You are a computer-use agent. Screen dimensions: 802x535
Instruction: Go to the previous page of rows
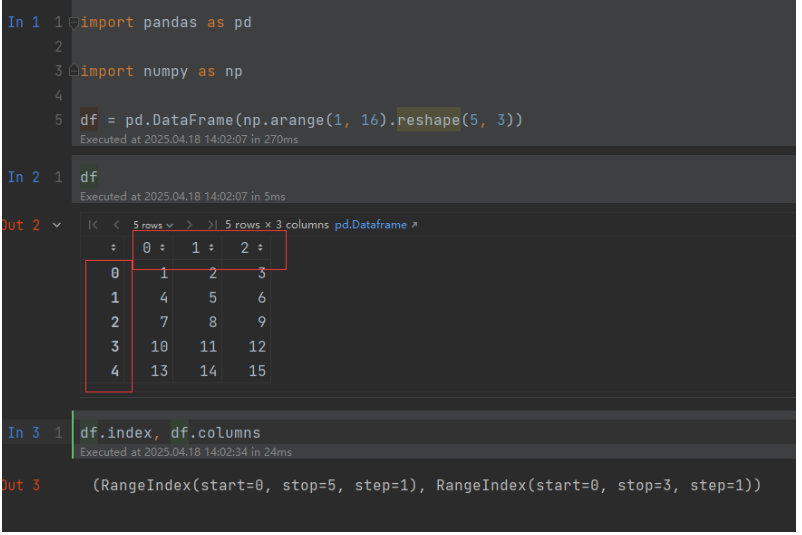click(x=116, y=225)
